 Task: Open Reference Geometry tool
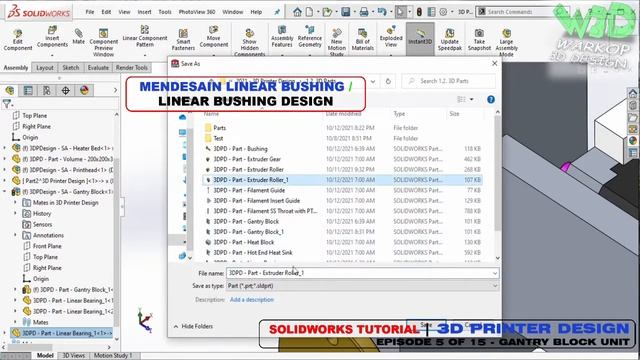pos(310,37)
